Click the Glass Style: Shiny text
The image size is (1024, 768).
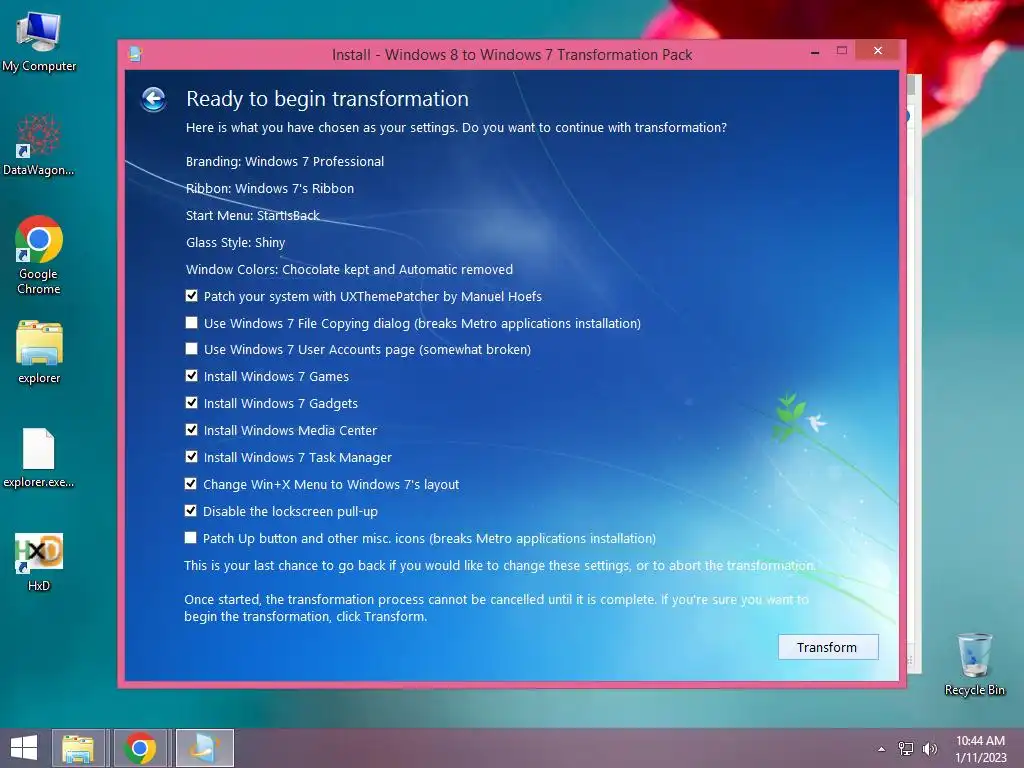235,242
